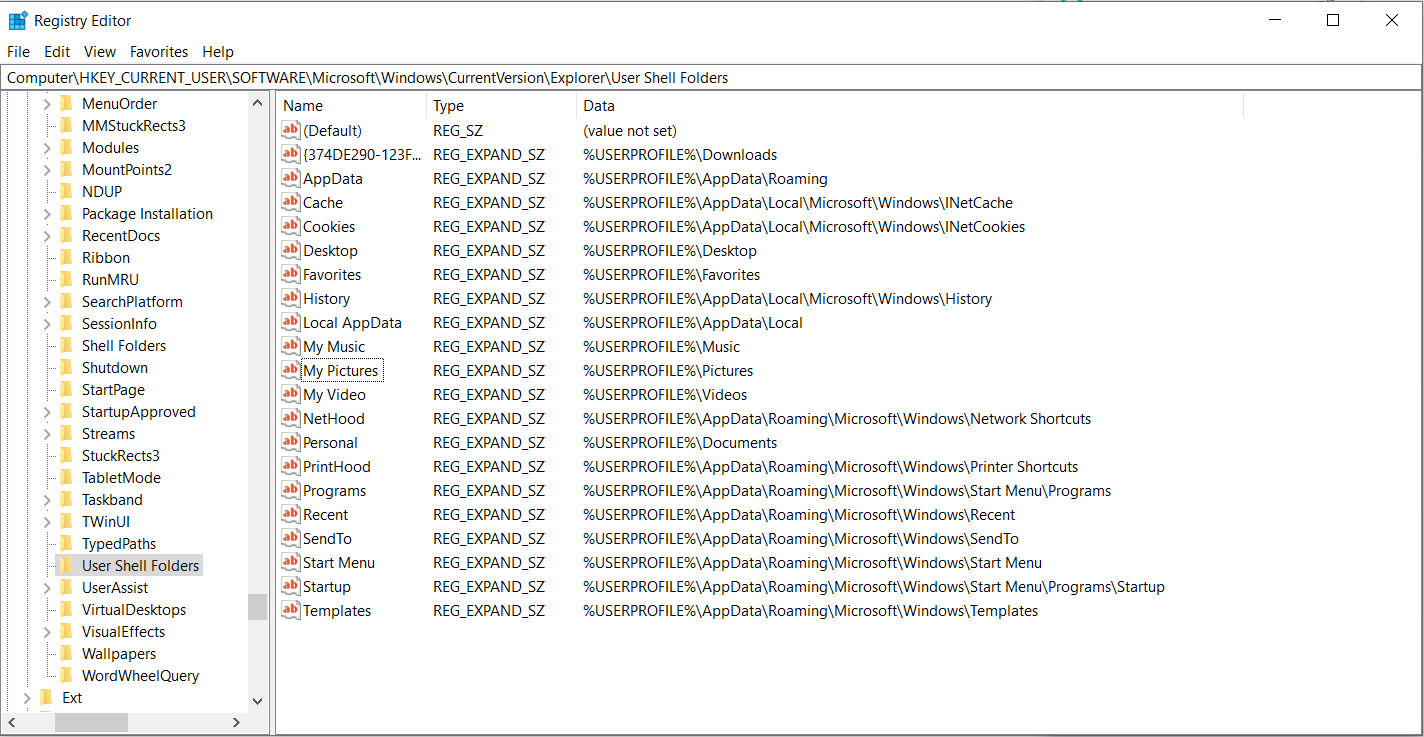Select the folder icon of the Wallpapers key
The width and height of the screenshot is (1424, 737).
click(67, 653)
